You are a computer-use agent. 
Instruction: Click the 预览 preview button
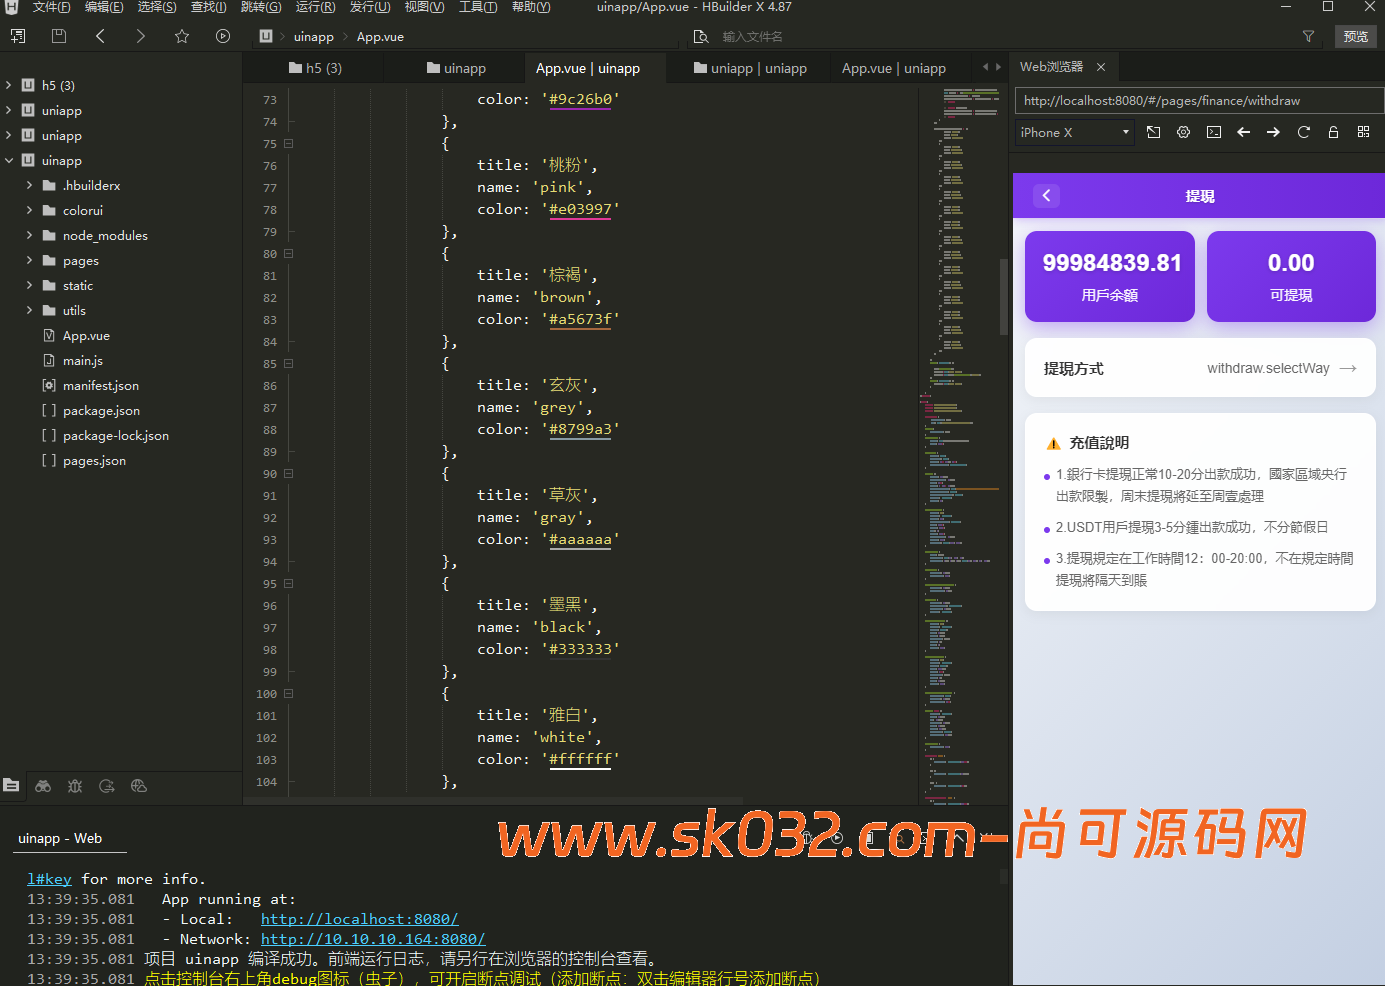coord(1355,36)
